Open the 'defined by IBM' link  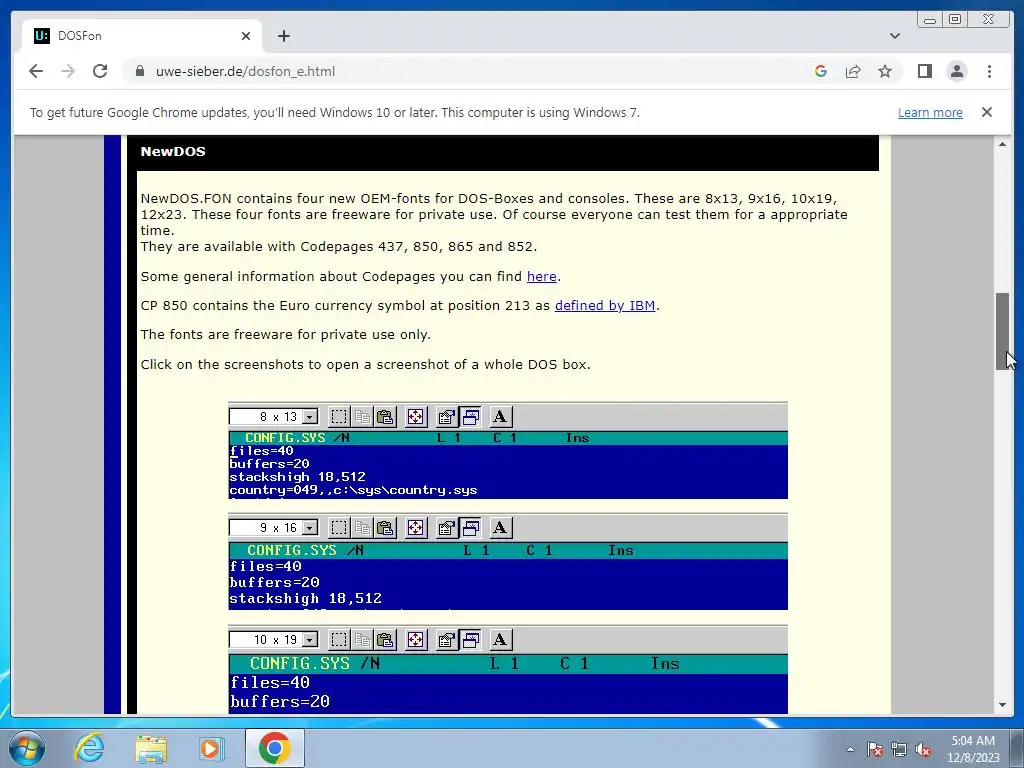click(x=605, y=305)
